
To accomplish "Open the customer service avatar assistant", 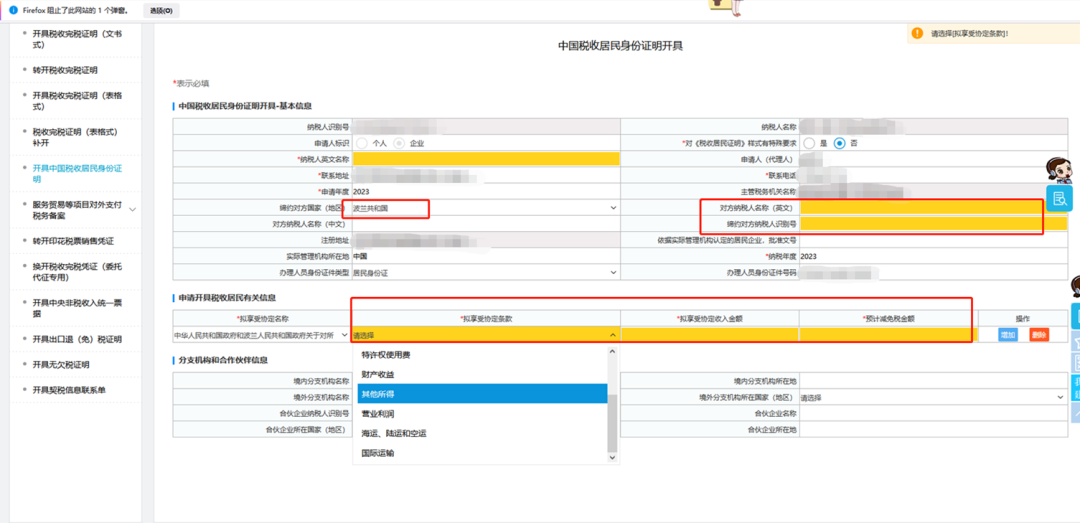I will pos(1059,171).
